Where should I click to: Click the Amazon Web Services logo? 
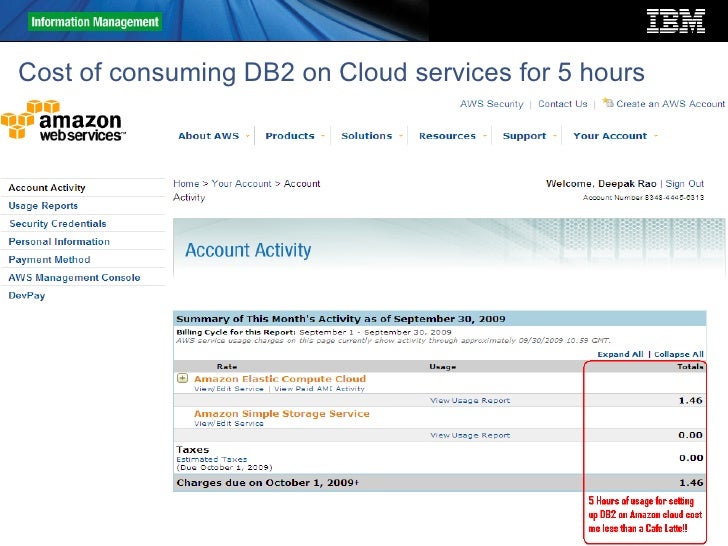63,121
